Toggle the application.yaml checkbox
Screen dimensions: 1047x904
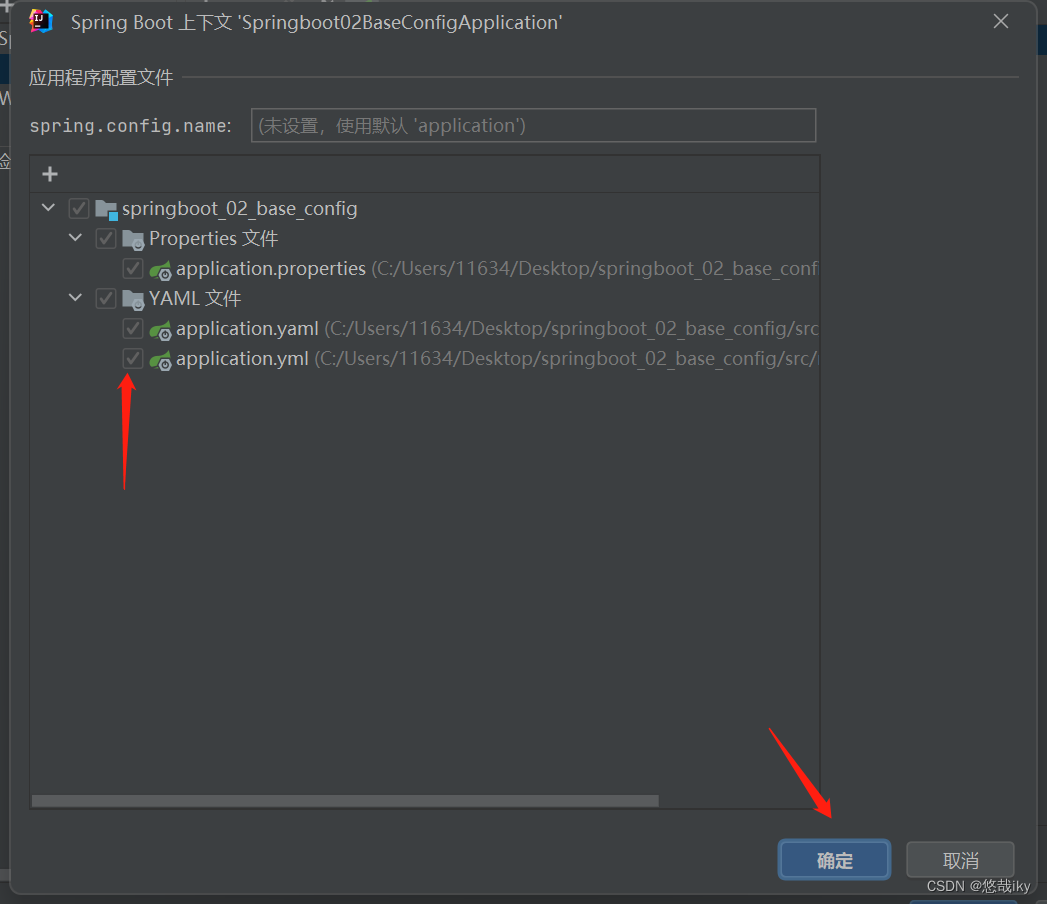point(133,328)
